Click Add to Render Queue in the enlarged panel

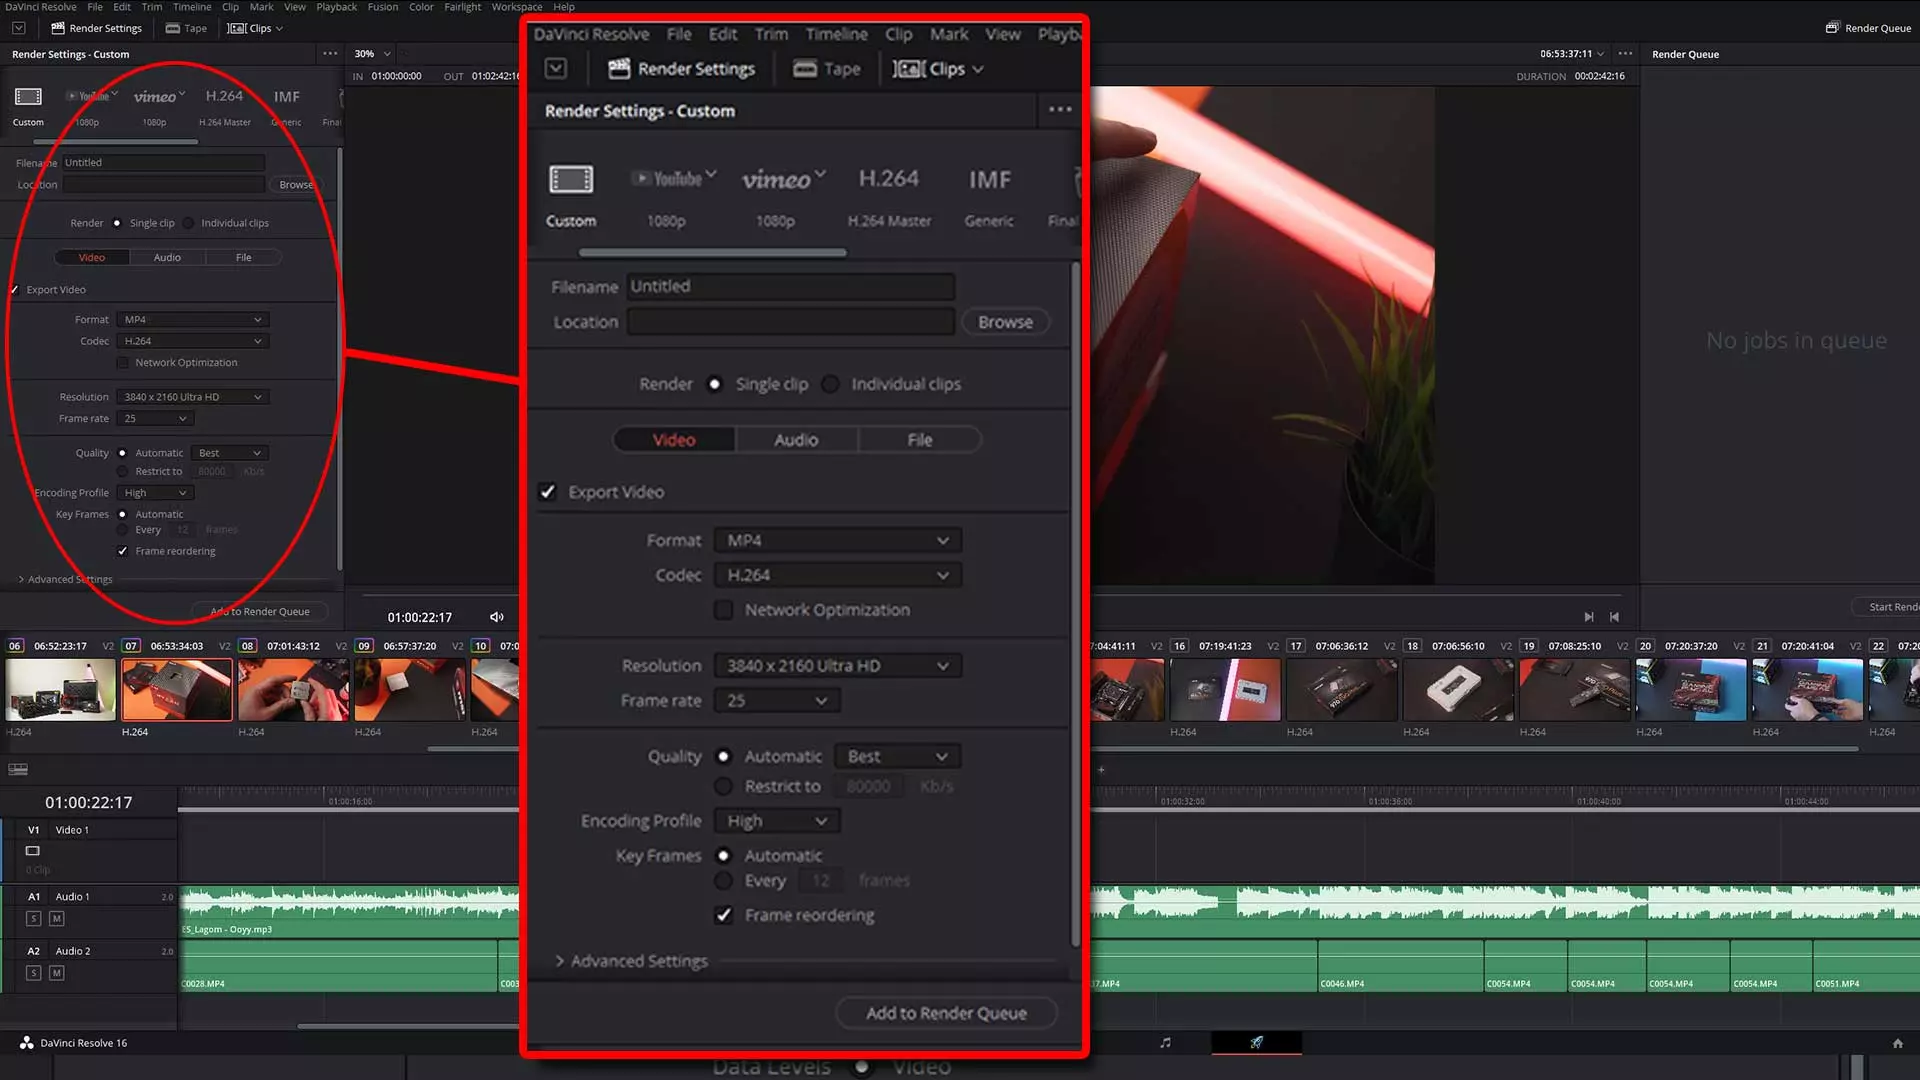pyautogui.click(x=946, y=1013)
